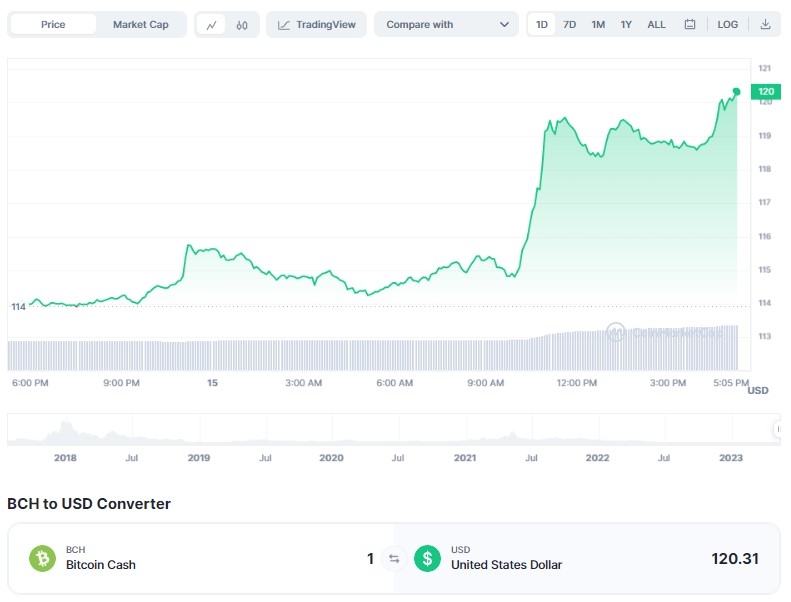Image resolution: width=791 pixels, height=602 pixels.
Task: Click the Bitcoin Cash coin logo
Action: [42, 558]
